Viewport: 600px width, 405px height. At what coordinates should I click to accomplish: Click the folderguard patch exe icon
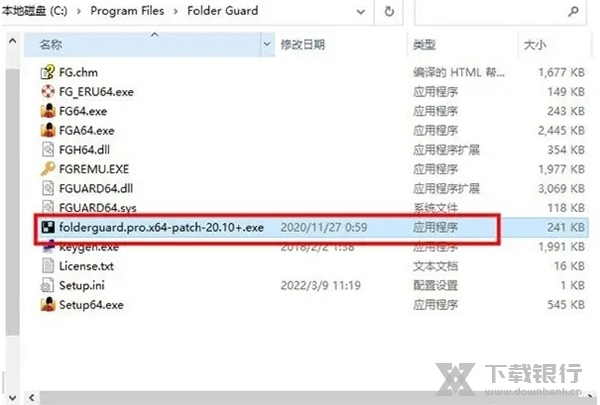[x=48, y=227]
